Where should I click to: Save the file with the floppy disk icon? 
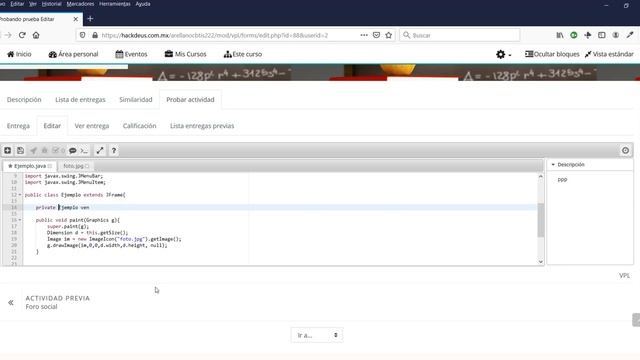tap(20, 151)
